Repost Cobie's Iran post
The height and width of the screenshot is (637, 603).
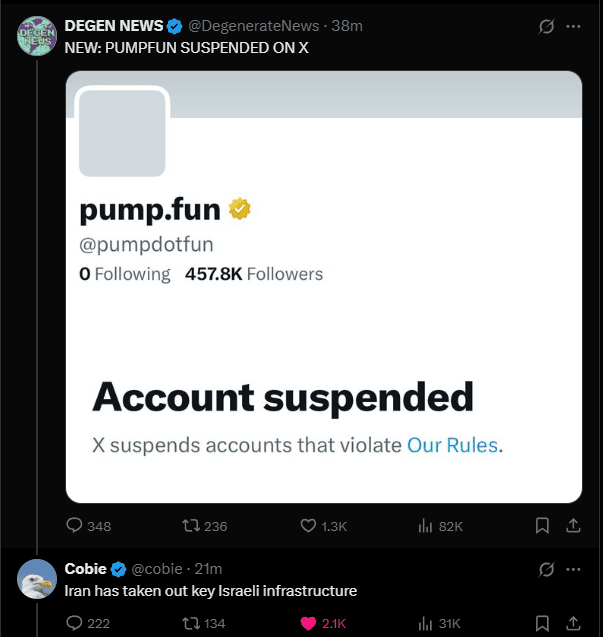189,623
